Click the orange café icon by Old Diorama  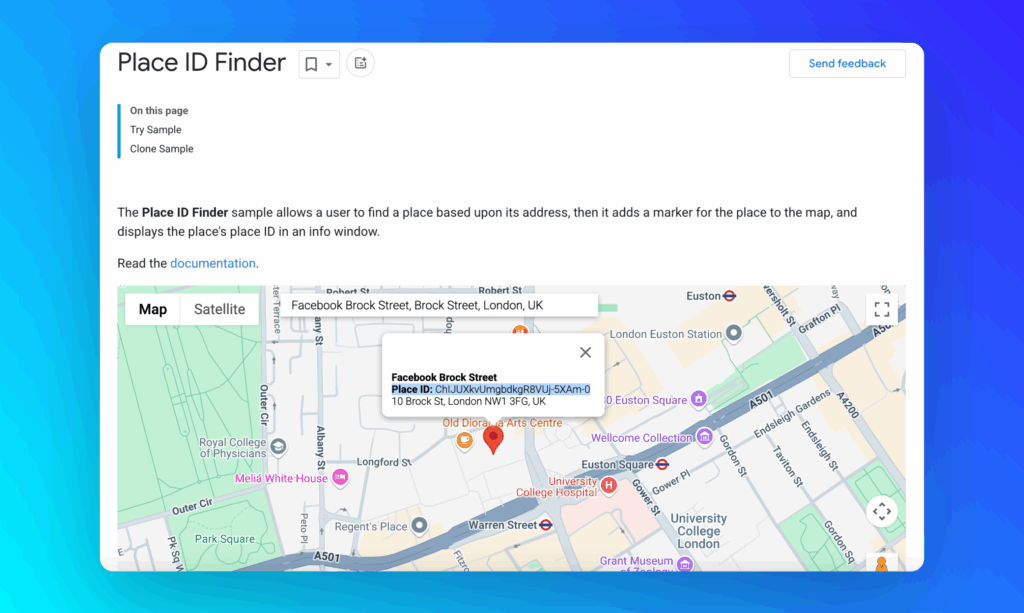tap(464, 440)
